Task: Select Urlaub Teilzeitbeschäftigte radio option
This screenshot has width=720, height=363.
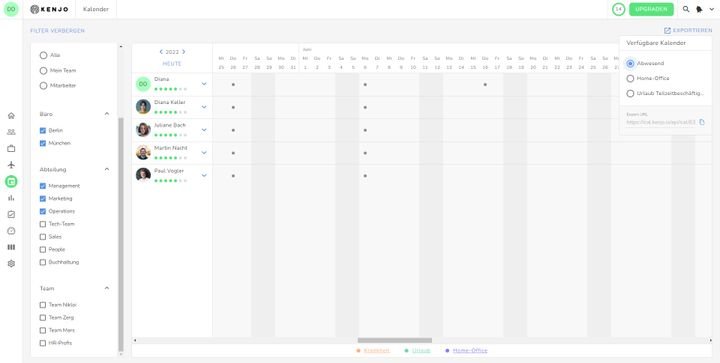Action: coord(630,93)
